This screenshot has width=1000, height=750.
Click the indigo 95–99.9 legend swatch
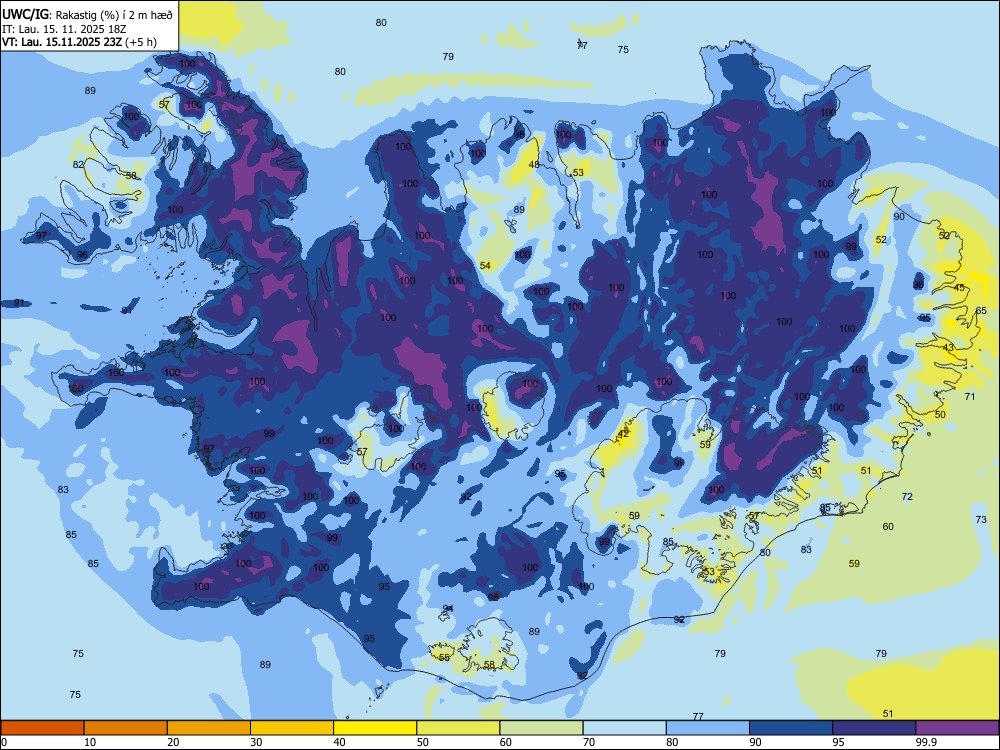(x=874, y=728)
